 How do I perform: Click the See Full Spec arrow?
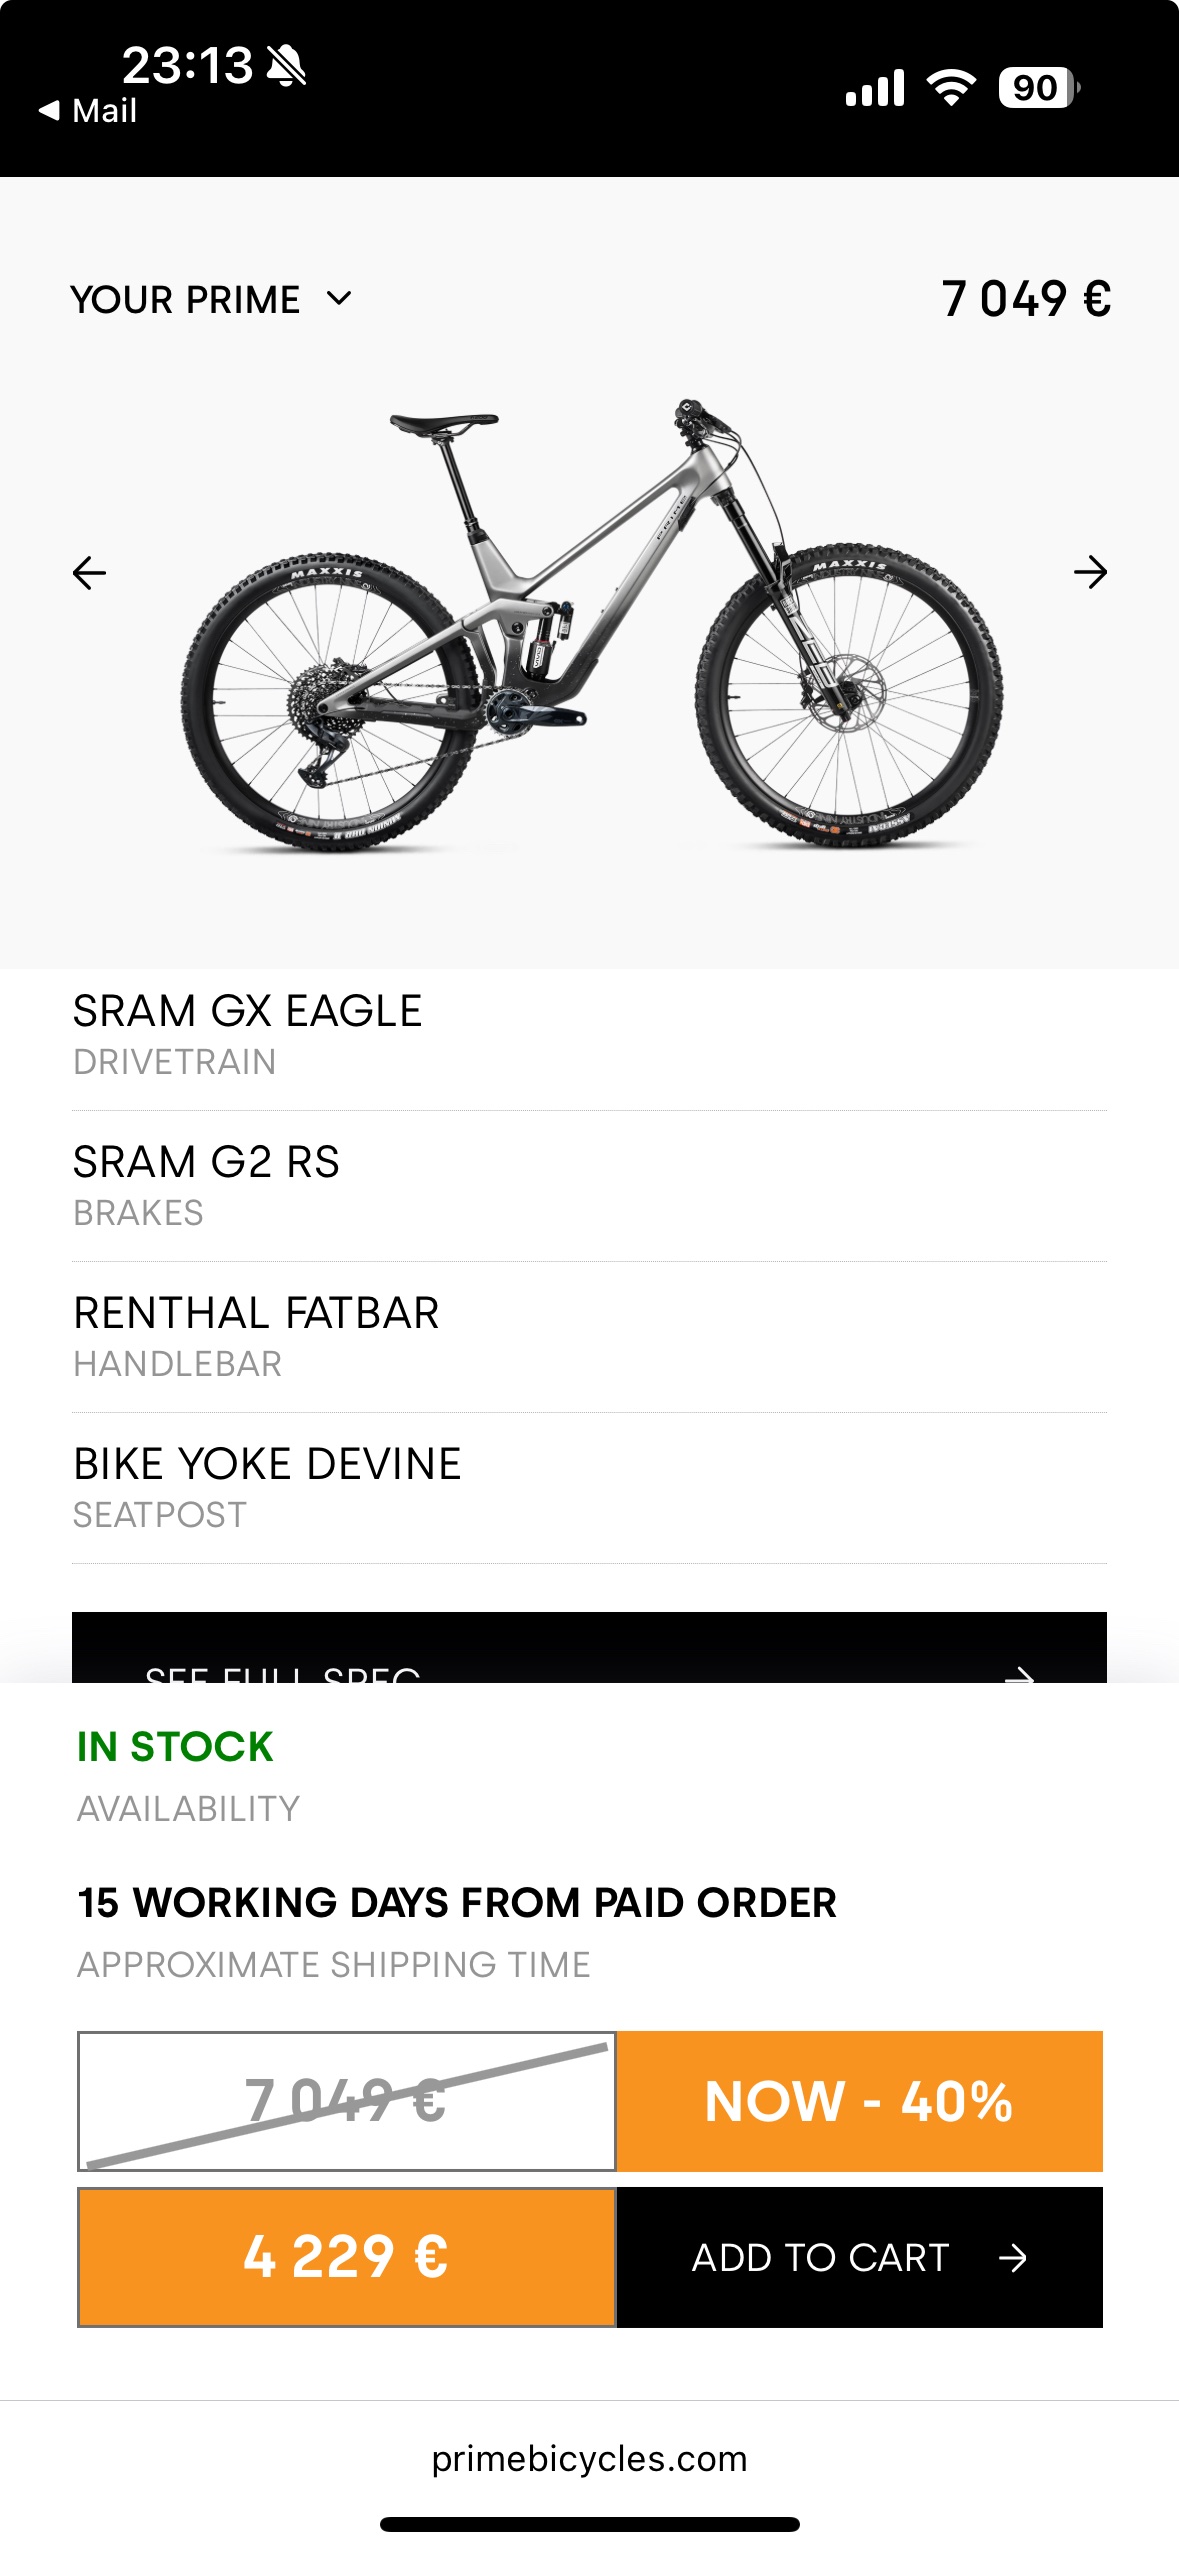click(1018, 1672)
